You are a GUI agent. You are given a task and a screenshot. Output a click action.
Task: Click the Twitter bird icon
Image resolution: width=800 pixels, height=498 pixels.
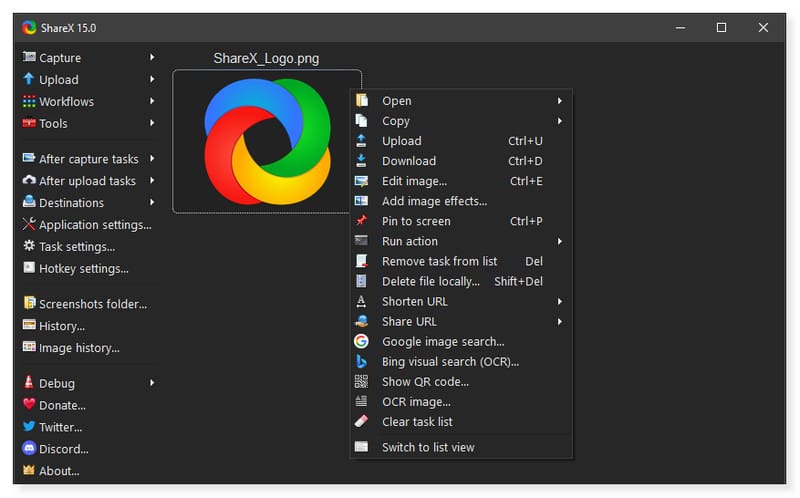(29, 427)
